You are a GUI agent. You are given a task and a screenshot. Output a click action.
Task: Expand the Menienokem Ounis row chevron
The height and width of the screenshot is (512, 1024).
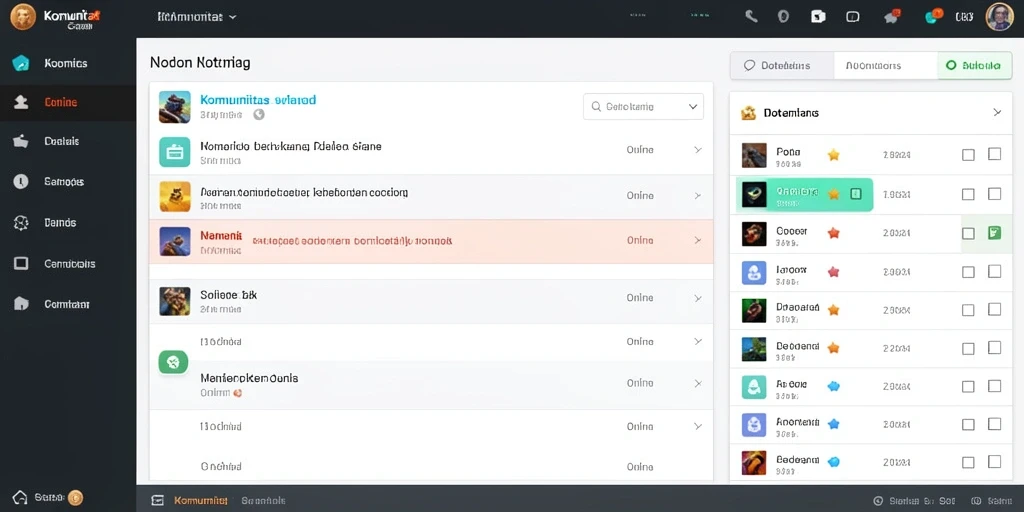pos(697,383)
